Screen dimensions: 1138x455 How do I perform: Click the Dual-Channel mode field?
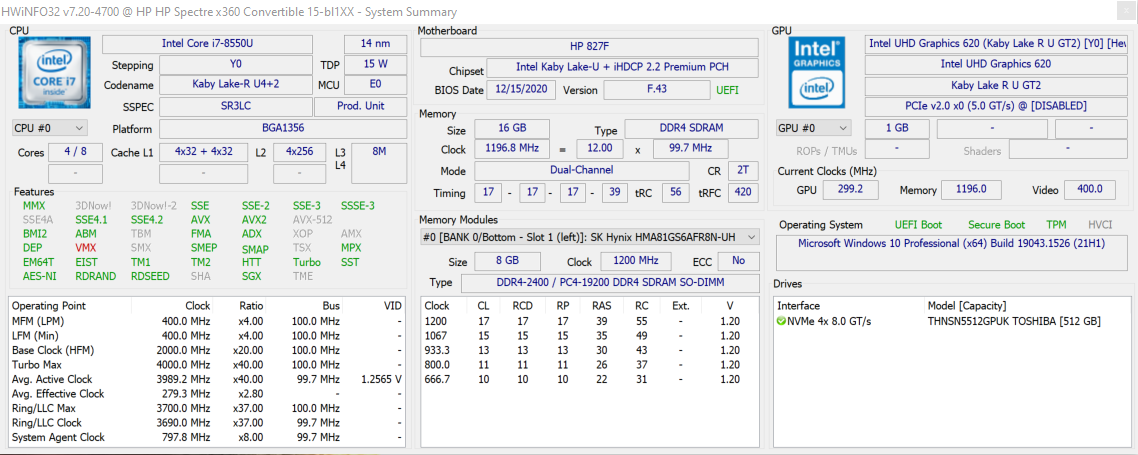[x=582, y=171]
